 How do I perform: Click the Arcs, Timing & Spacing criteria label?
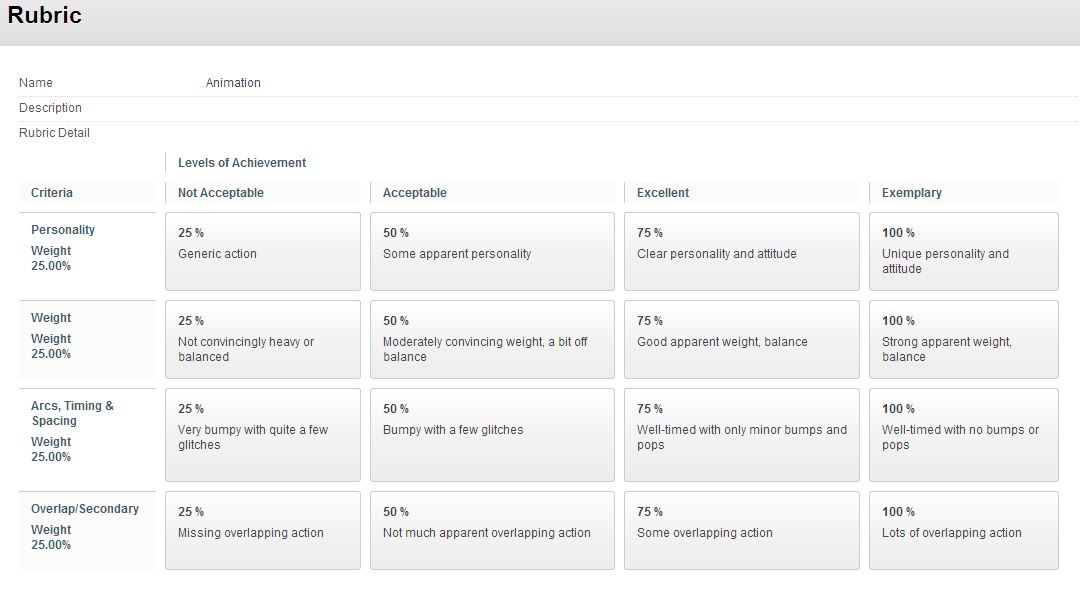tap(72, 413)
